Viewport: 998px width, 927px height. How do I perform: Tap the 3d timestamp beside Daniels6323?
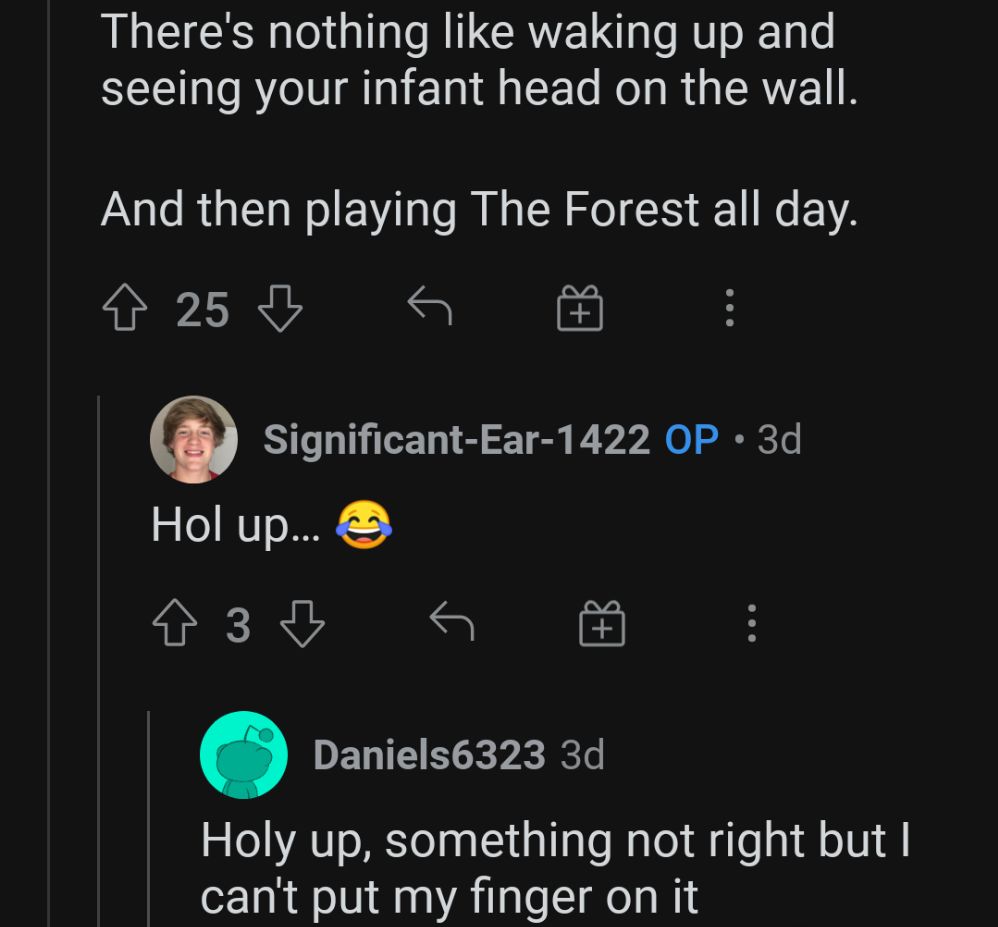tap(583, 755)
